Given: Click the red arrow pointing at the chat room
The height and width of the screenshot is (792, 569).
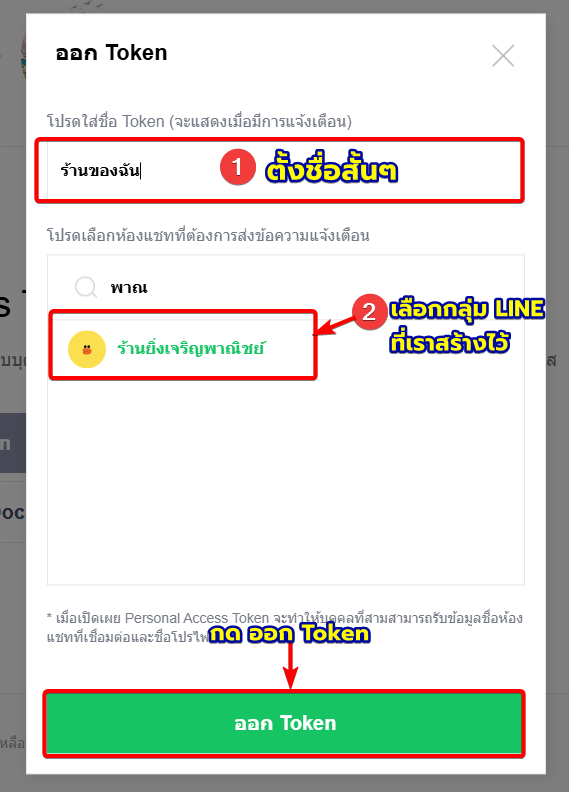Looking at the screenshot, I should click(x=334, y=326).
